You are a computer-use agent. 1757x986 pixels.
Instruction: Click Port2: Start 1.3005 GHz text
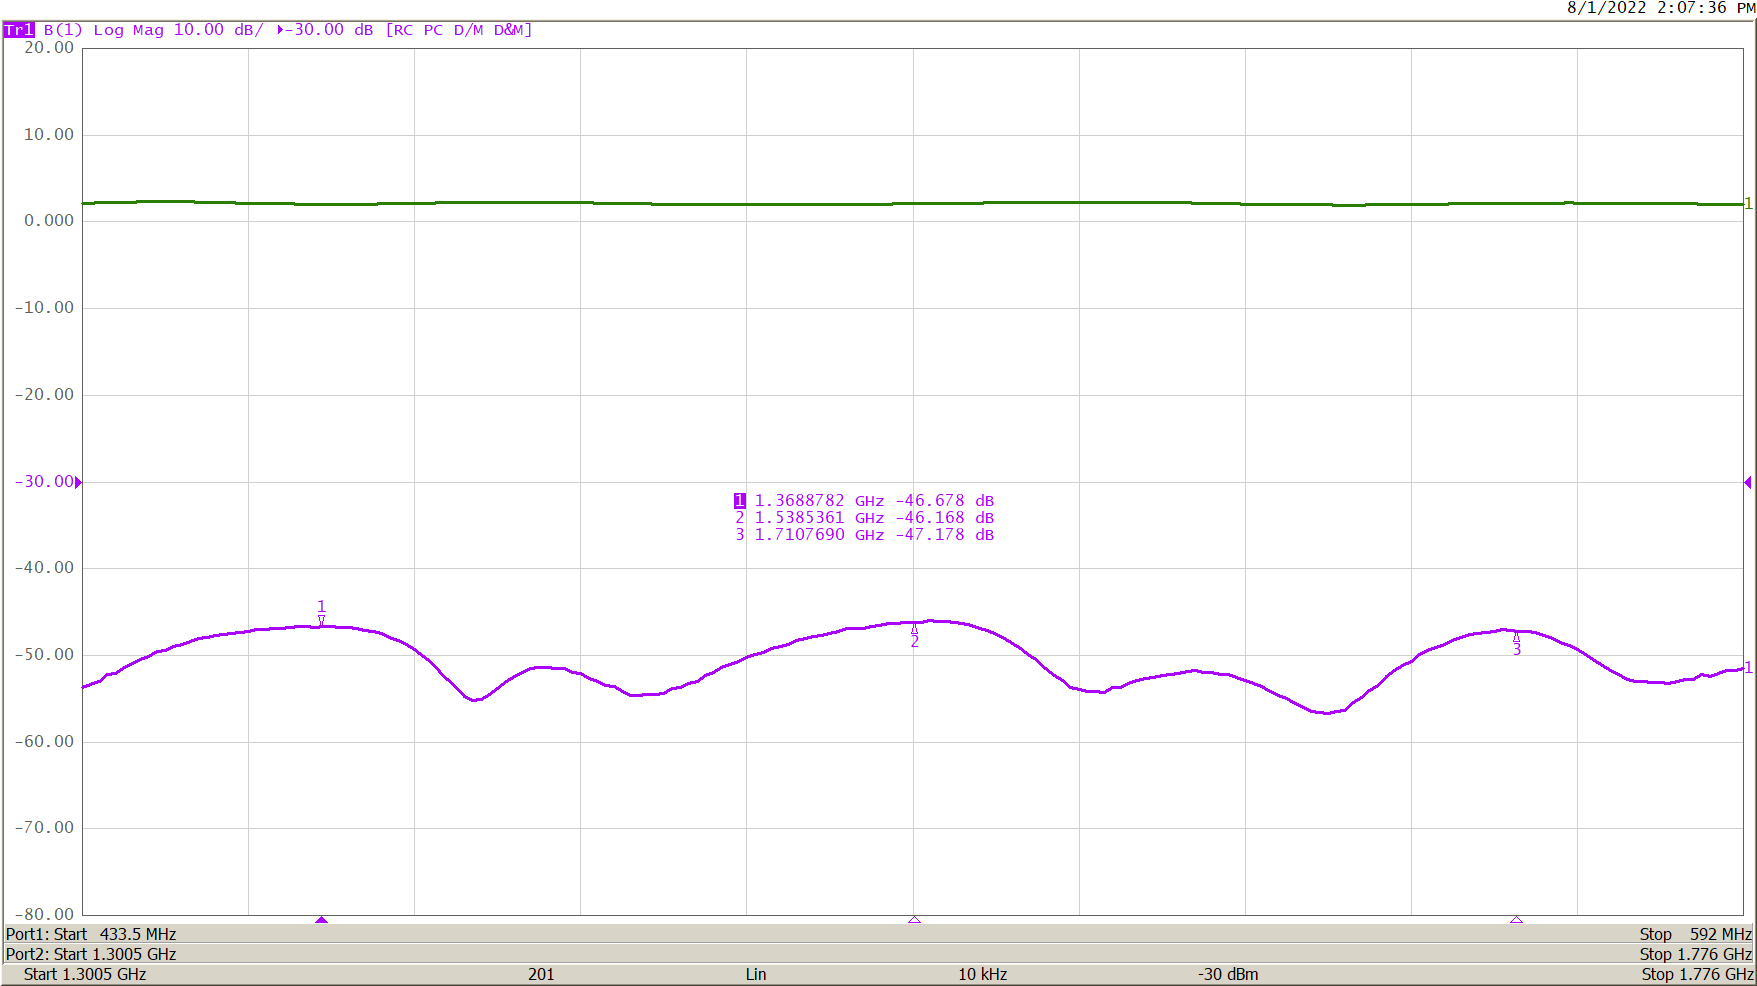(x=91, y=954)
